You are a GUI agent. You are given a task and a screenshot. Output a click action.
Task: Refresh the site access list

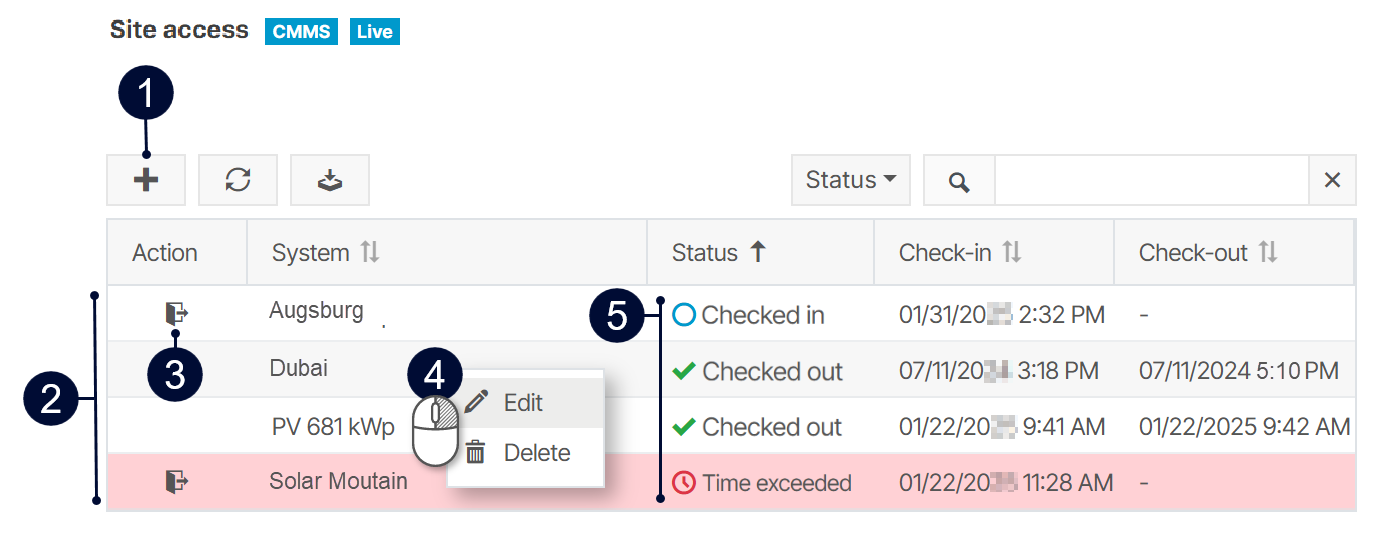tap(238, 180)
